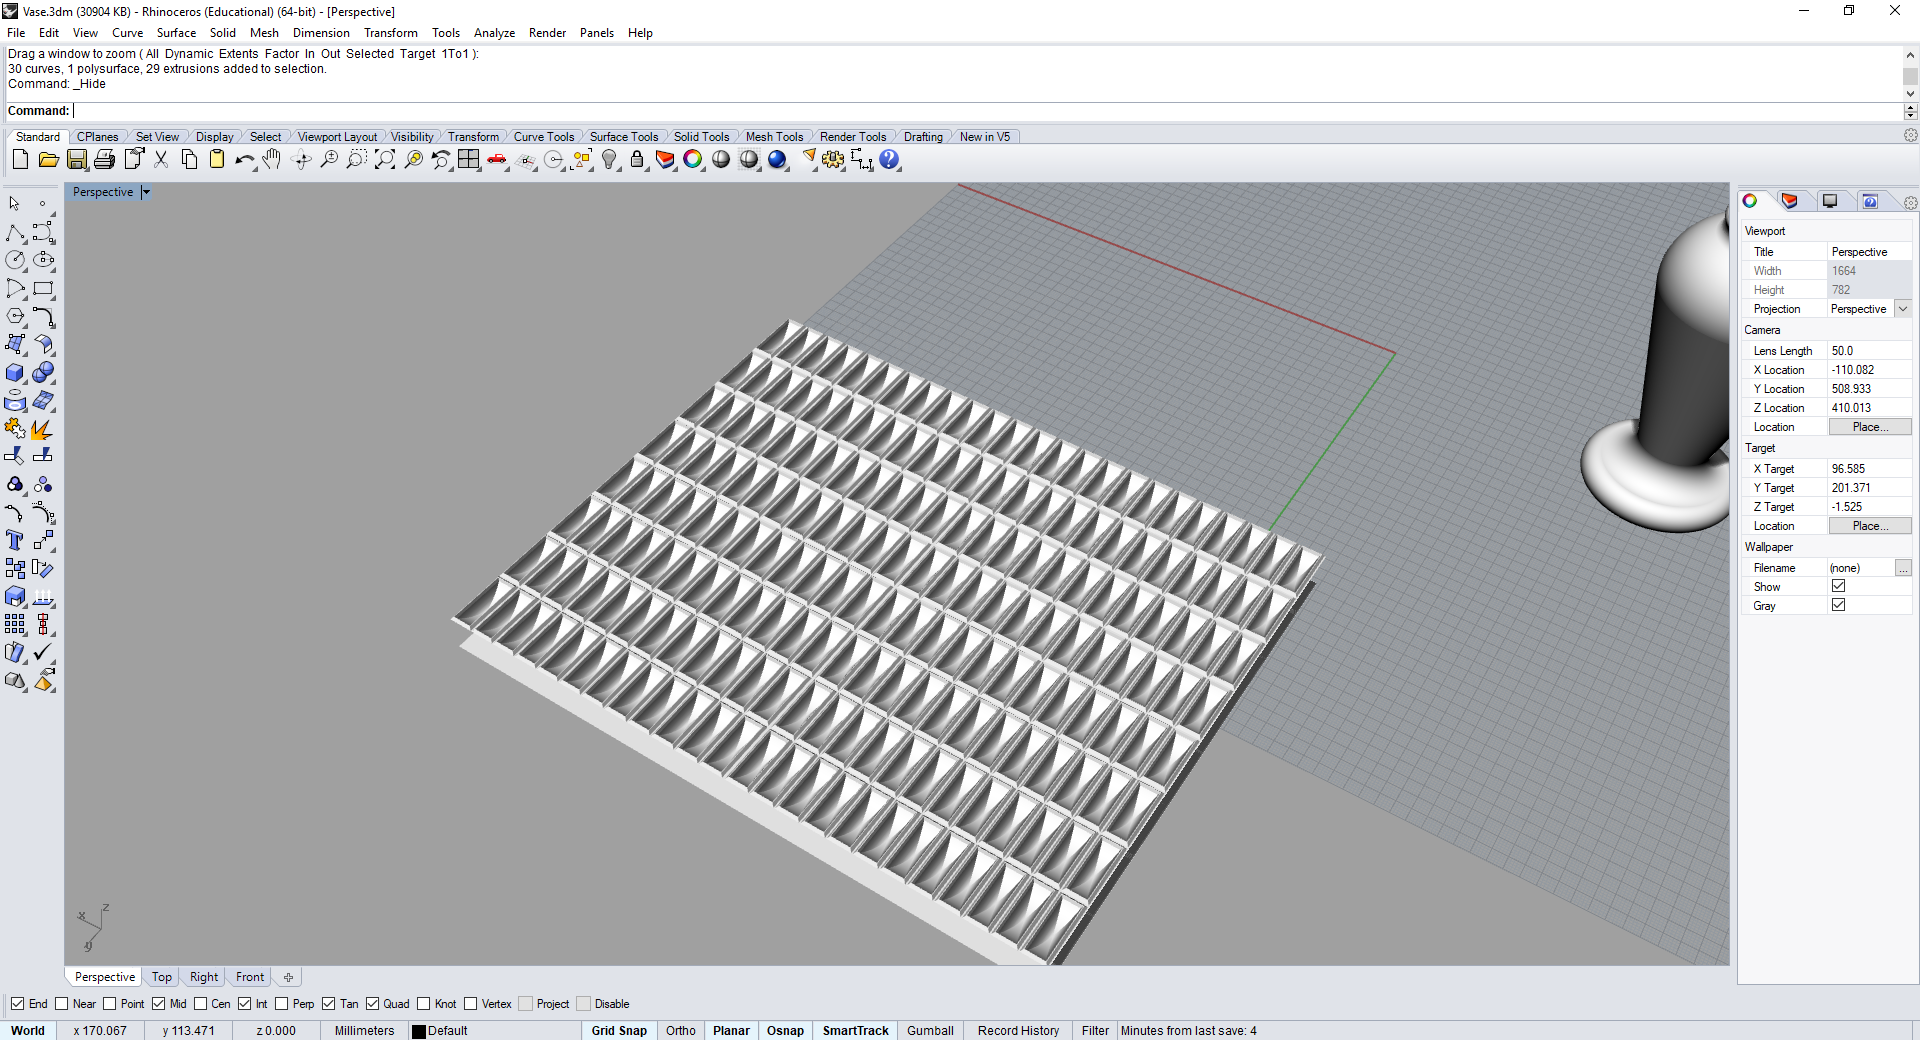The image size is (1920, 1040).
Task: Switch to the Curve Tools toolbar tab
Action: point(543,137)
